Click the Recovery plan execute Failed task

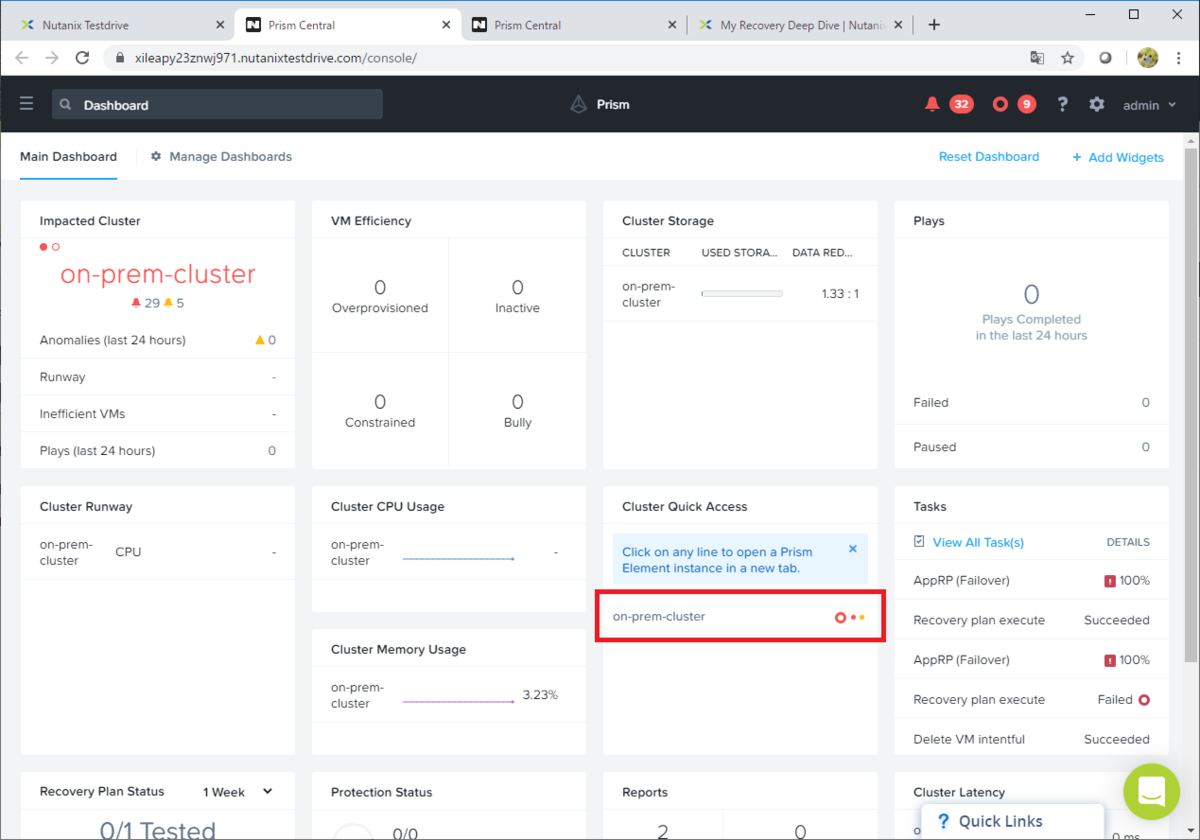point(1031,700)
